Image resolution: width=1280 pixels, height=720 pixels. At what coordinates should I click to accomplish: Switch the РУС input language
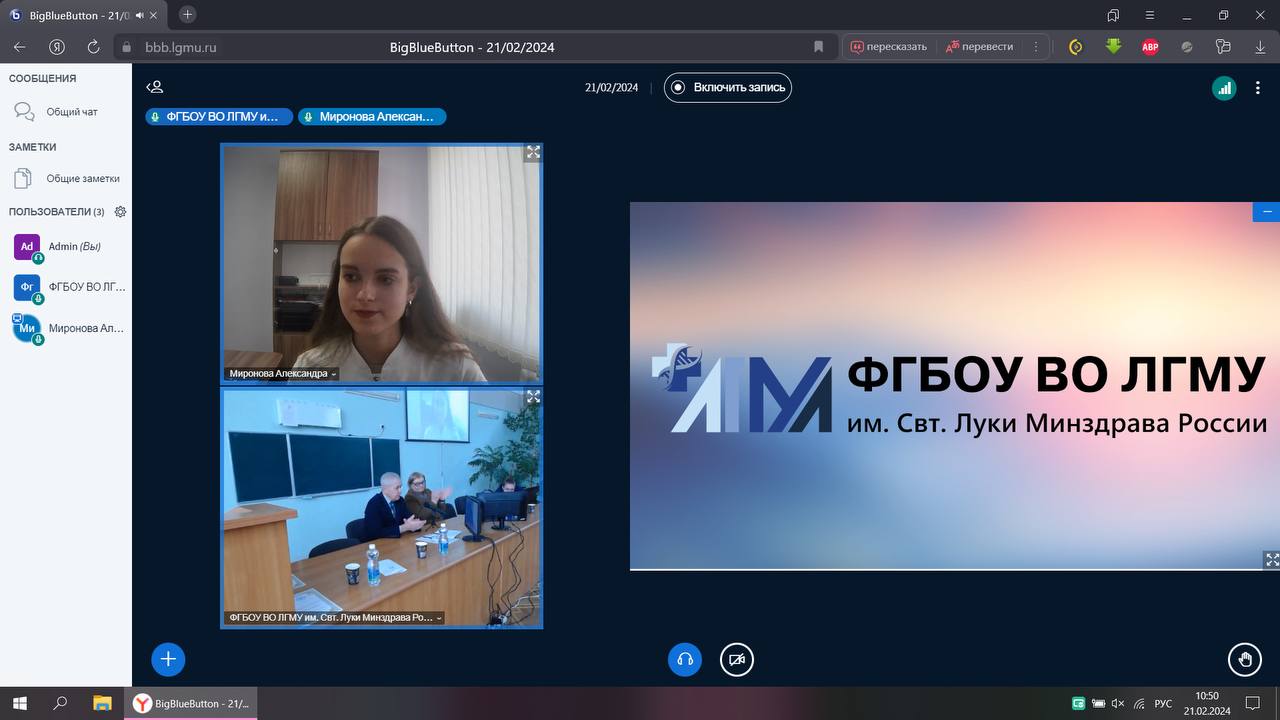pyautogui.click(x=1163, y=703)
